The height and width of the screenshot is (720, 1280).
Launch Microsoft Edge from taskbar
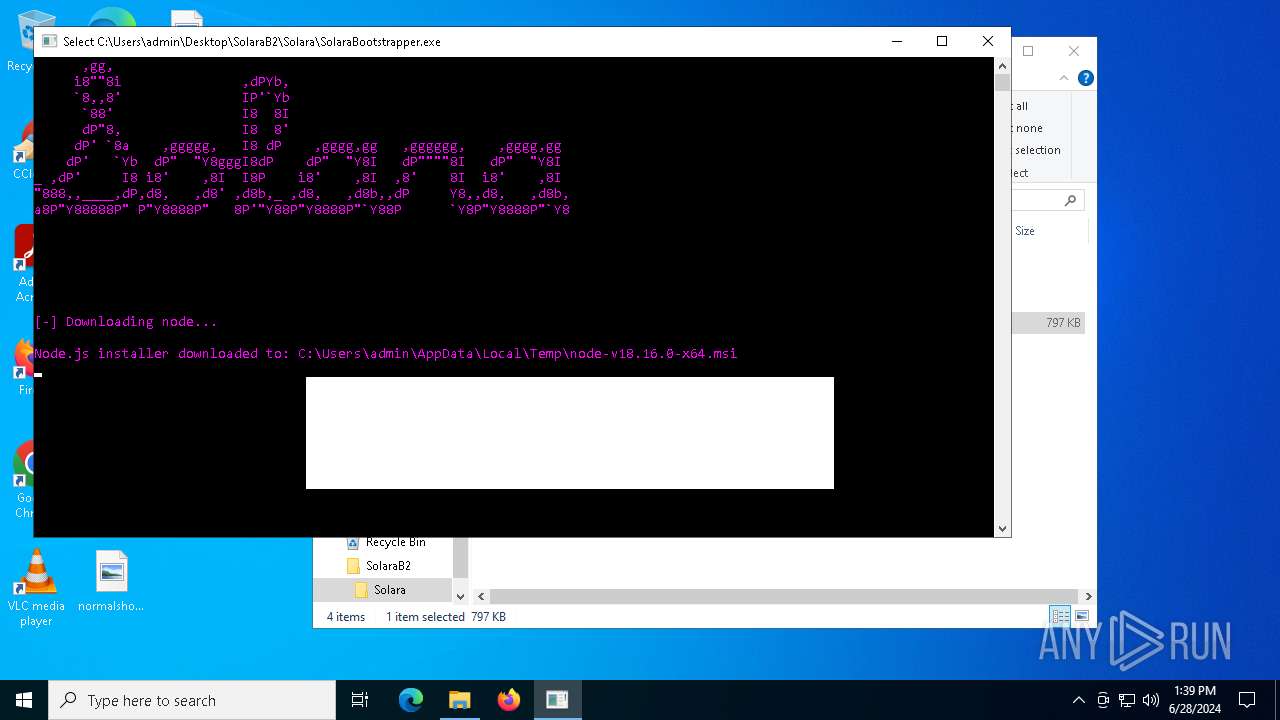tap(411, 700)
